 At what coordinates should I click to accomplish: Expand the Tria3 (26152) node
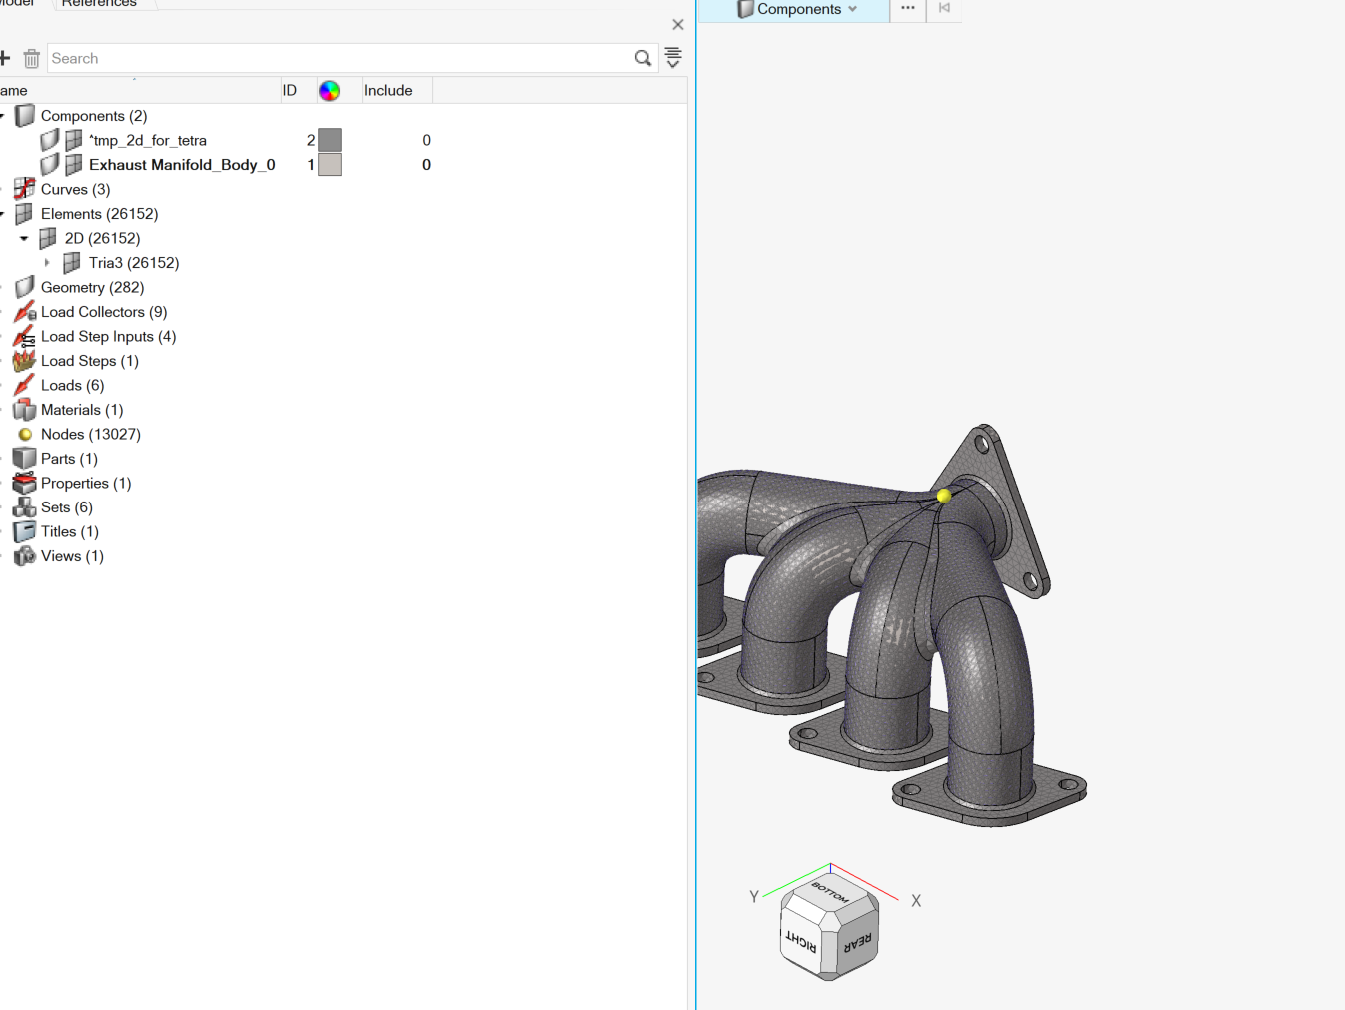pos(47,263)
